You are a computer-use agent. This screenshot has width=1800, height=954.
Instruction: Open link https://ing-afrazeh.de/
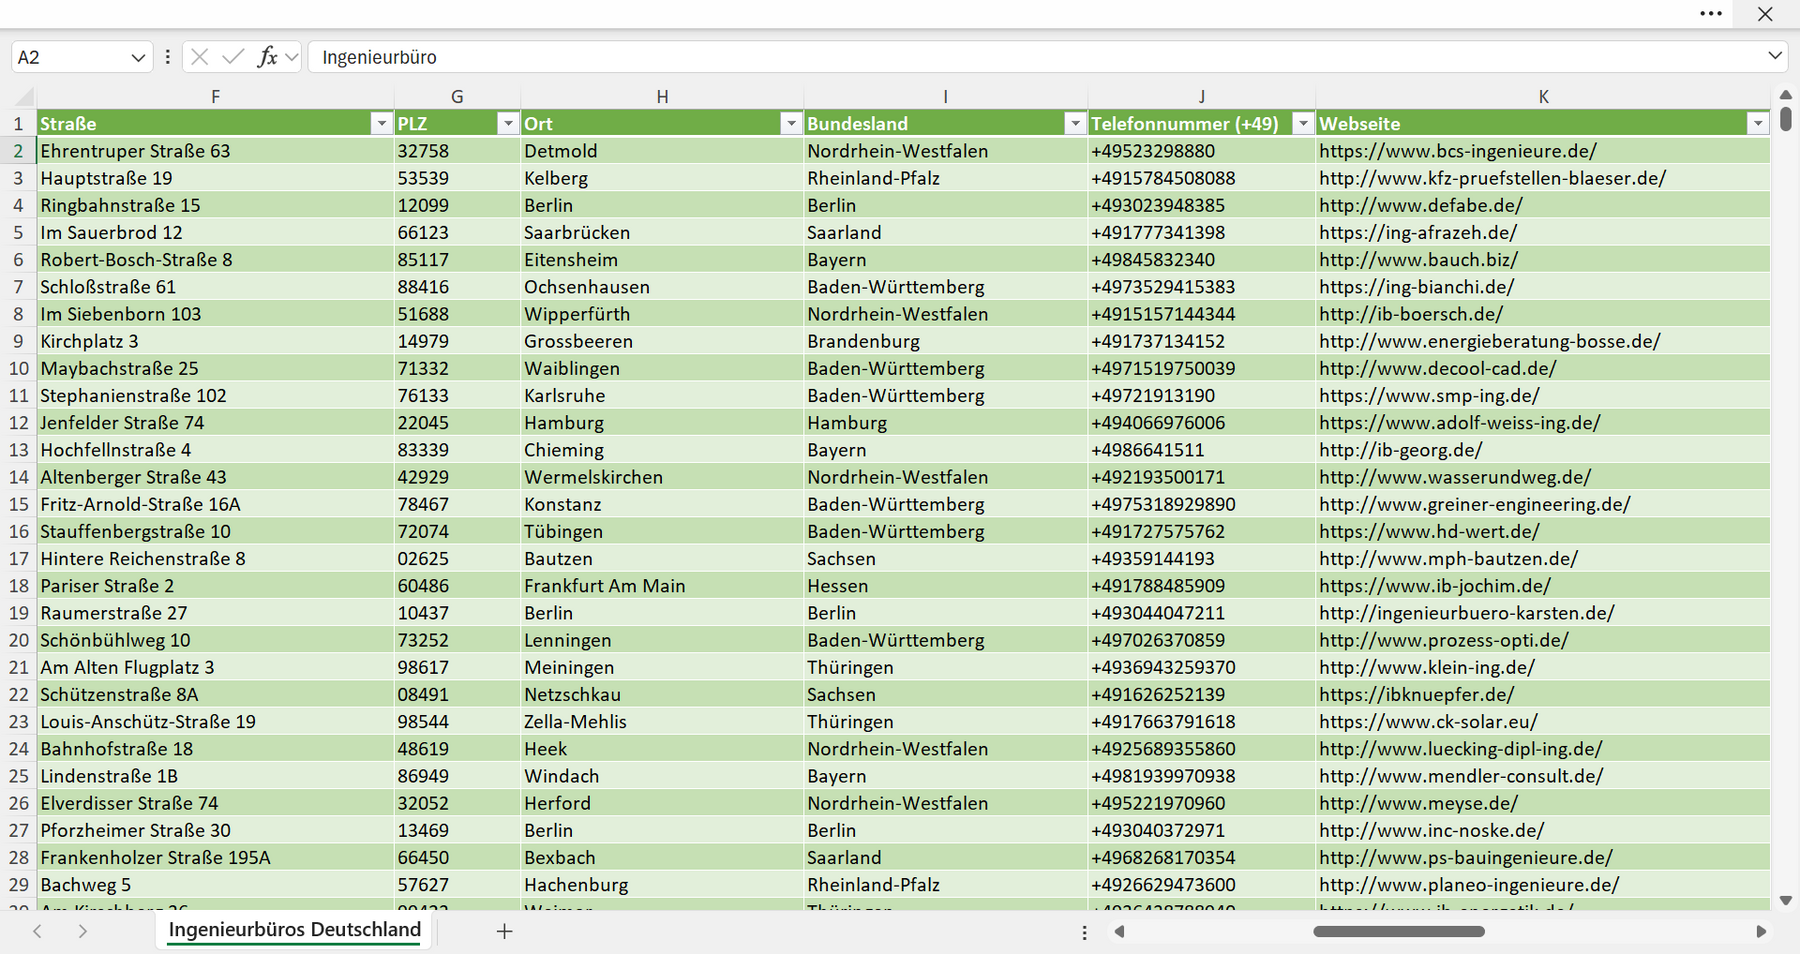click(x=1417, y=233)
